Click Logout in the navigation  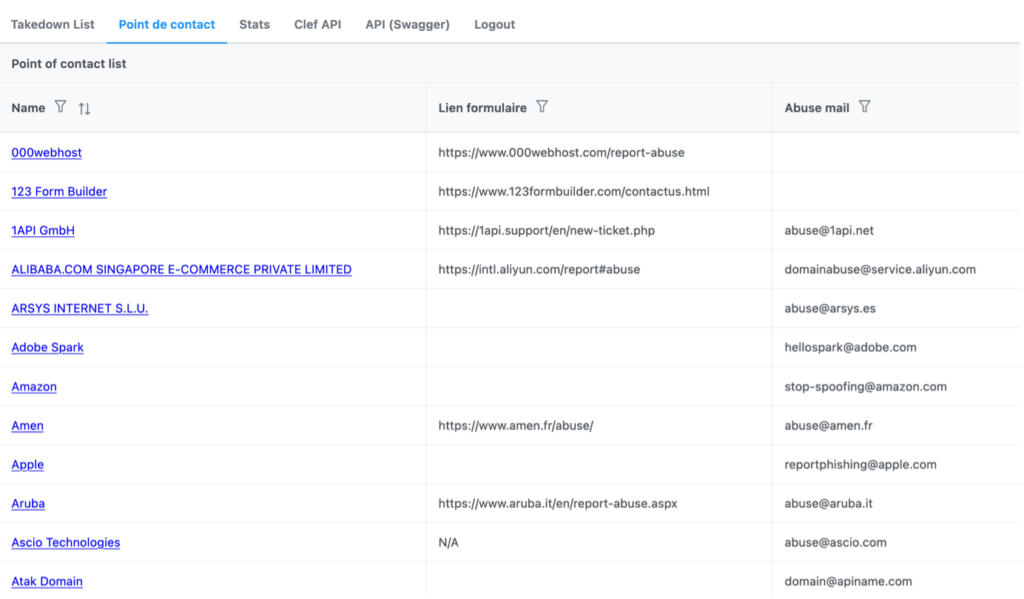[x=494, y=24]
